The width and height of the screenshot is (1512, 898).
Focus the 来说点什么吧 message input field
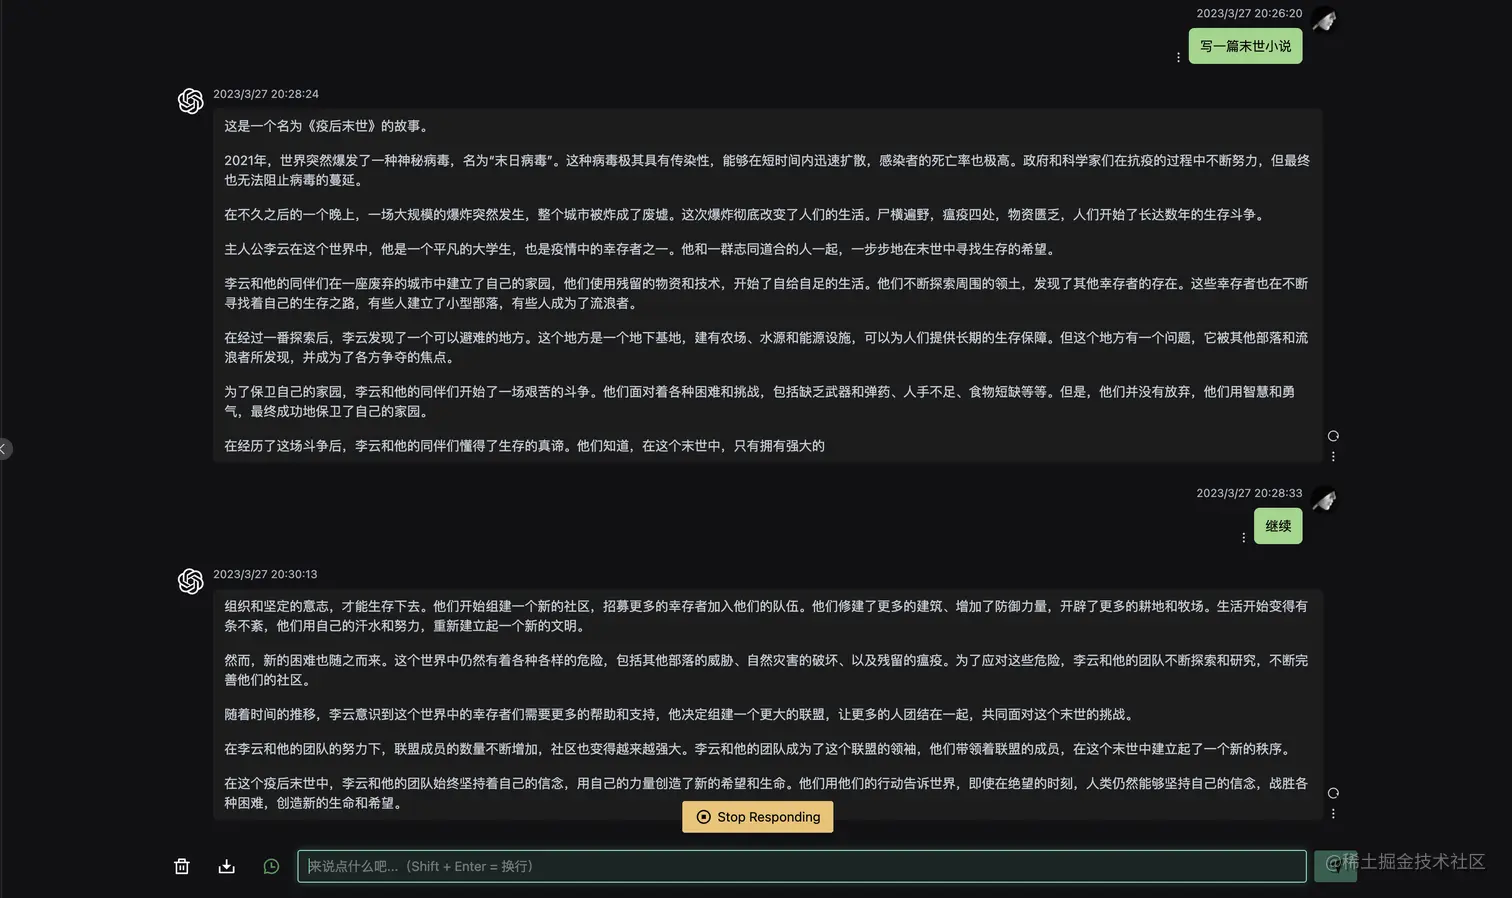click(x=800, y=866)
